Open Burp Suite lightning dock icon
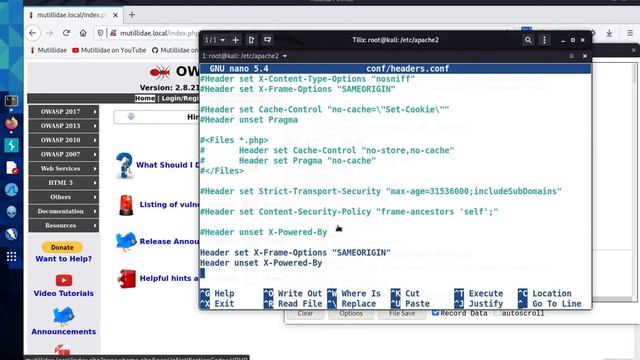This screenshot has width=640, height=360. click(x=11, y=145)
